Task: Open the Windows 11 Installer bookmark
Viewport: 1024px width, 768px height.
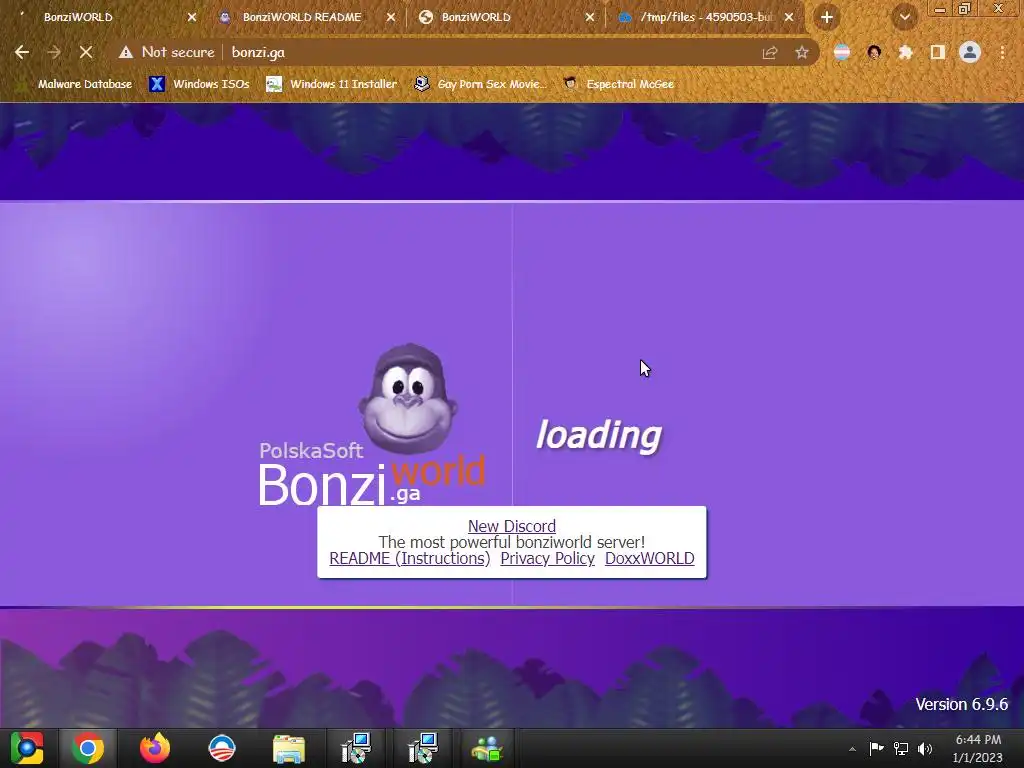Action: pyautogui.click(x=331, y=84)
